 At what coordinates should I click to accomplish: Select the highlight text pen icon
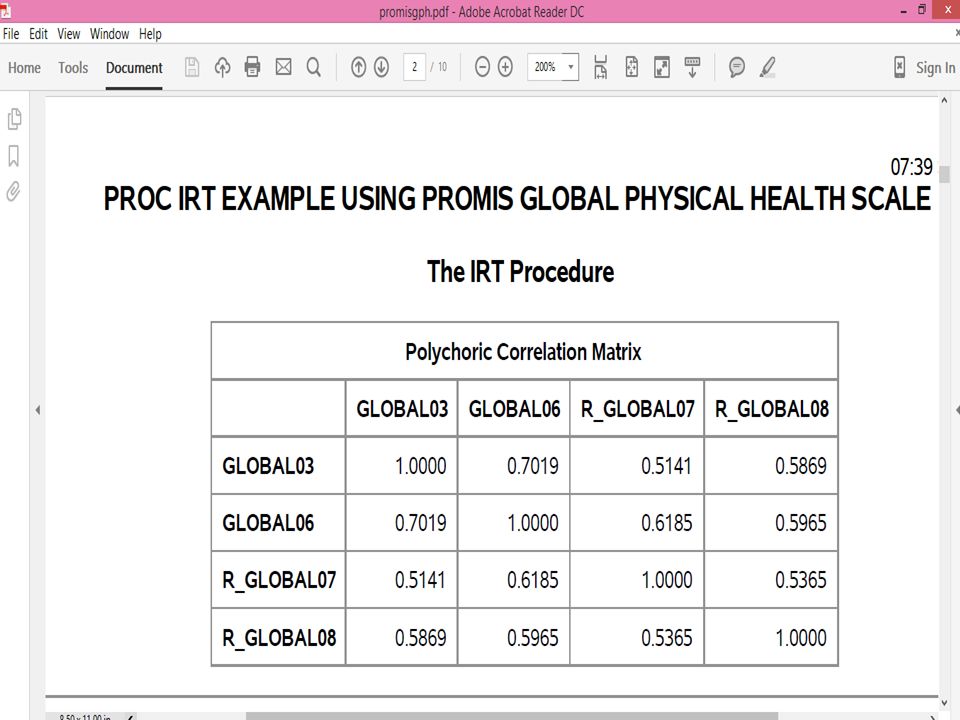pyautogui.click(x=768, y=67)
